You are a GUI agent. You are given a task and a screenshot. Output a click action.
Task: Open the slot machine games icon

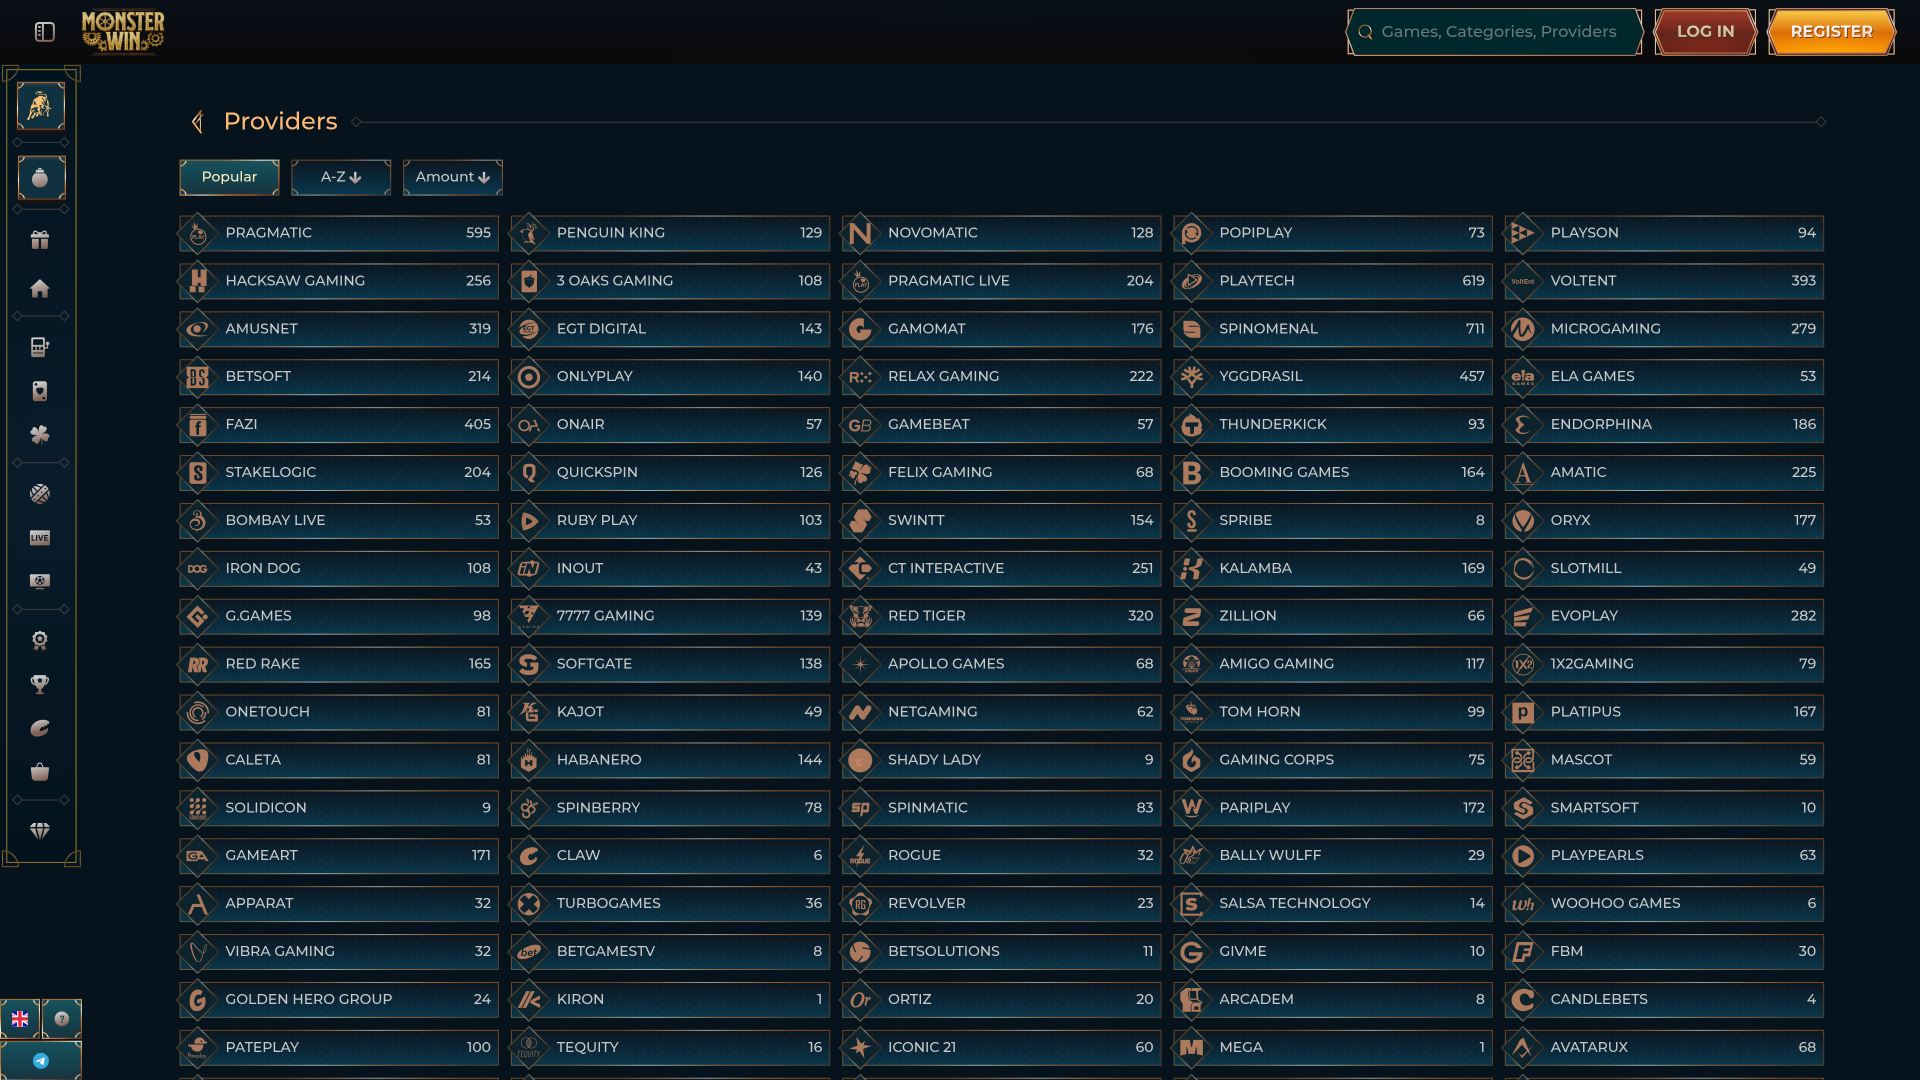(40, 347)
